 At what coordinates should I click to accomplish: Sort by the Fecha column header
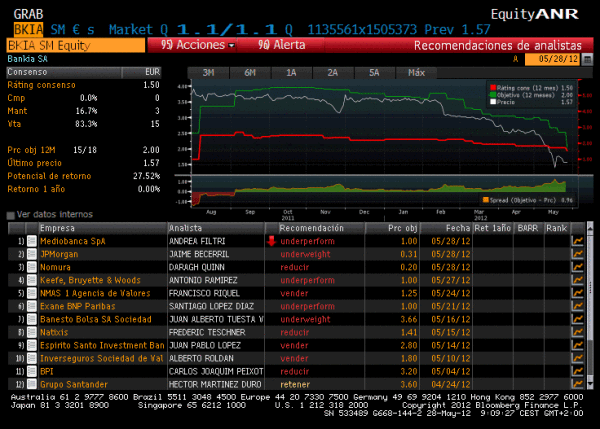[x=447, y=228]
